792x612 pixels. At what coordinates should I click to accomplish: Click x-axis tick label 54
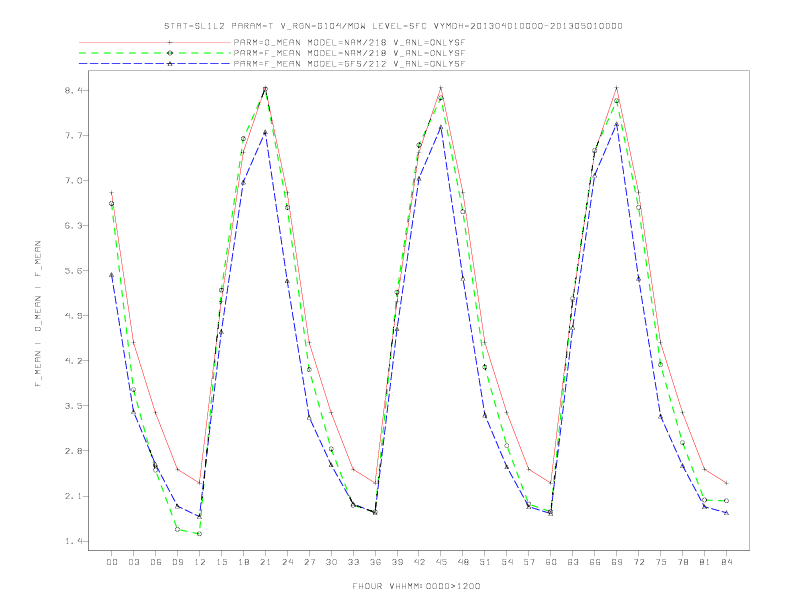click(507, 562)
